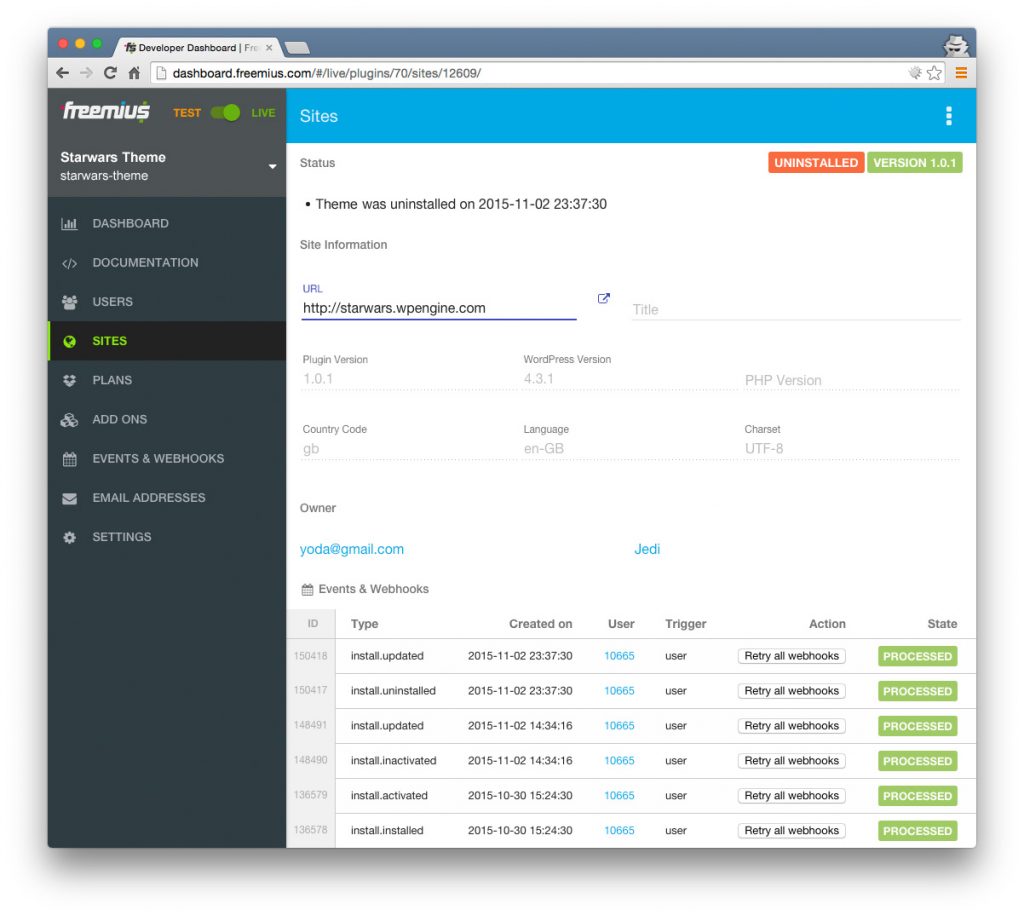Select the Plans menu item
The image size is (1024, 916).
click(x=167, y=380)
